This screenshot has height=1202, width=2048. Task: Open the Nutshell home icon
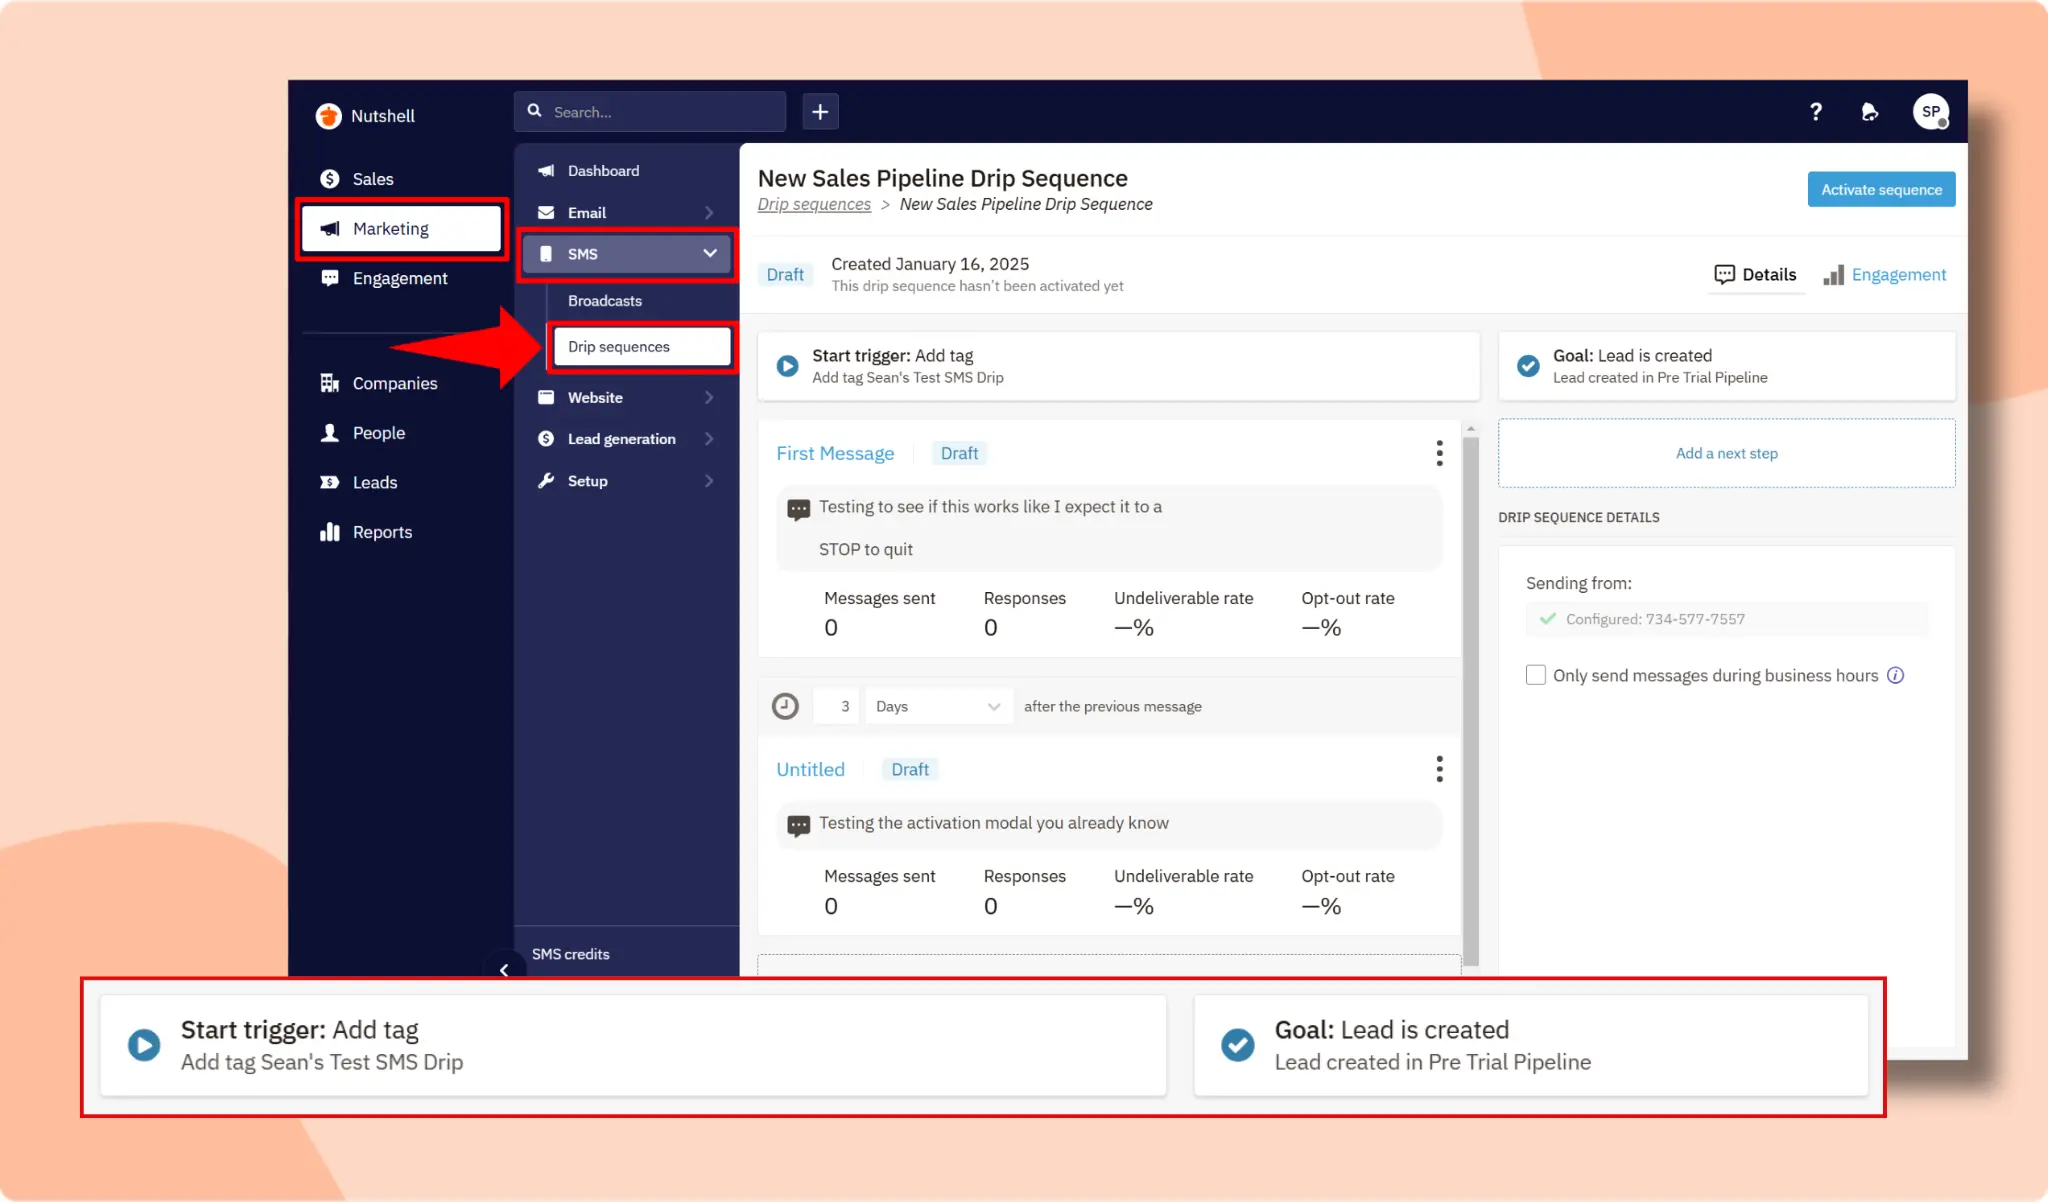click(330, 116)
